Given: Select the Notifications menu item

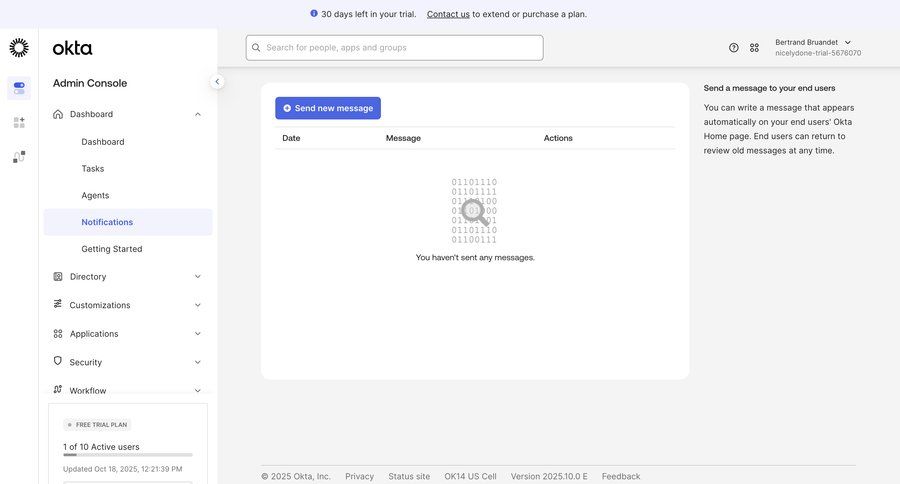Looking at the screenshot, I should [x=128, y=222].
